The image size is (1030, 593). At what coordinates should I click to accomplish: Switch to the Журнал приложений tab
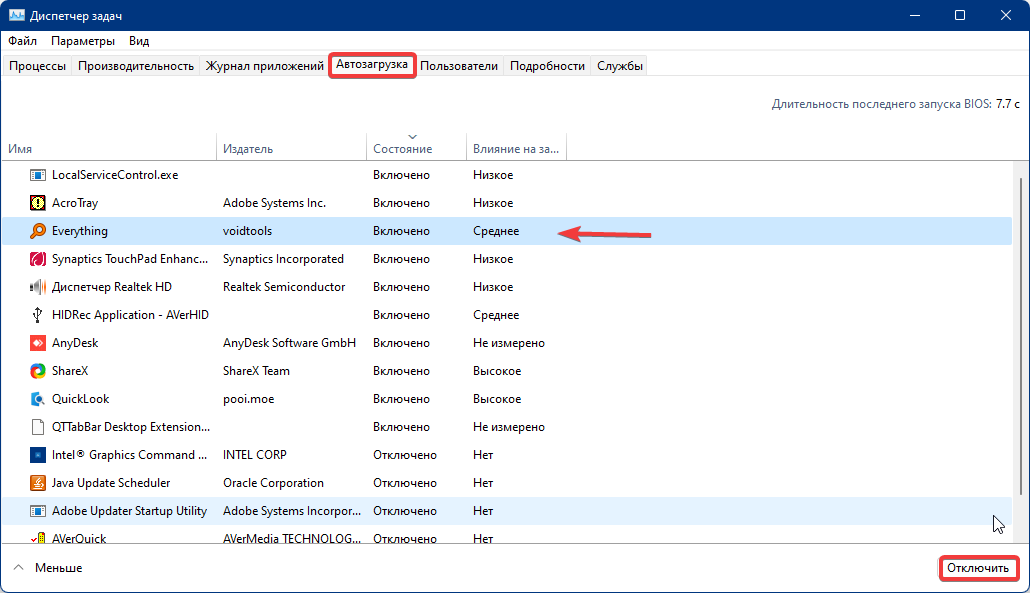(x=265, y=66)
